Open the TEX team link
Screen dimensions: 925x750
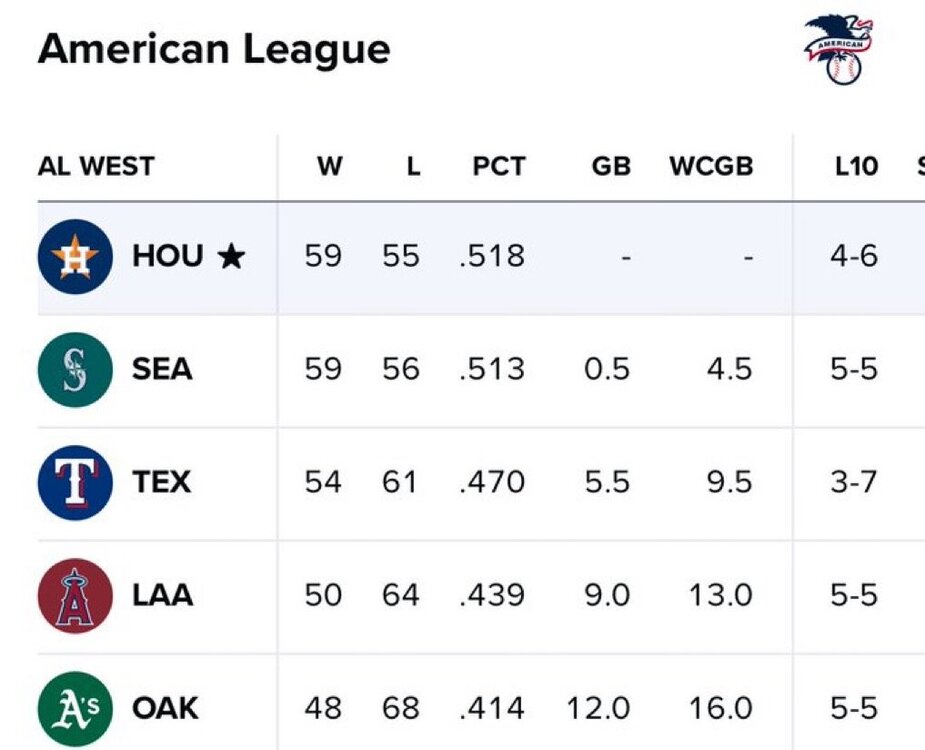tap(162, 483)
